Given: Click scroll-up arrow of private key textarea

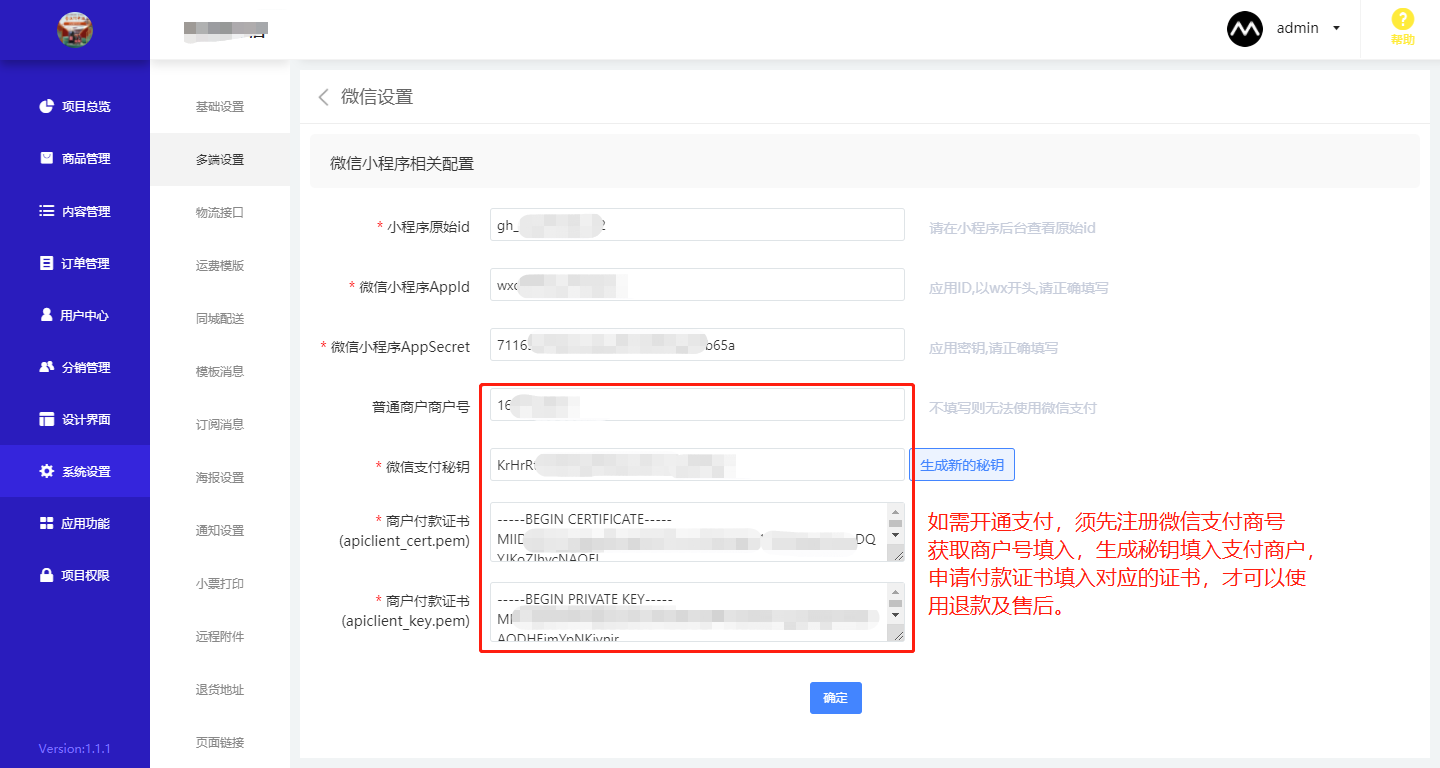Looking at the screenshot, I should point(895,591).
